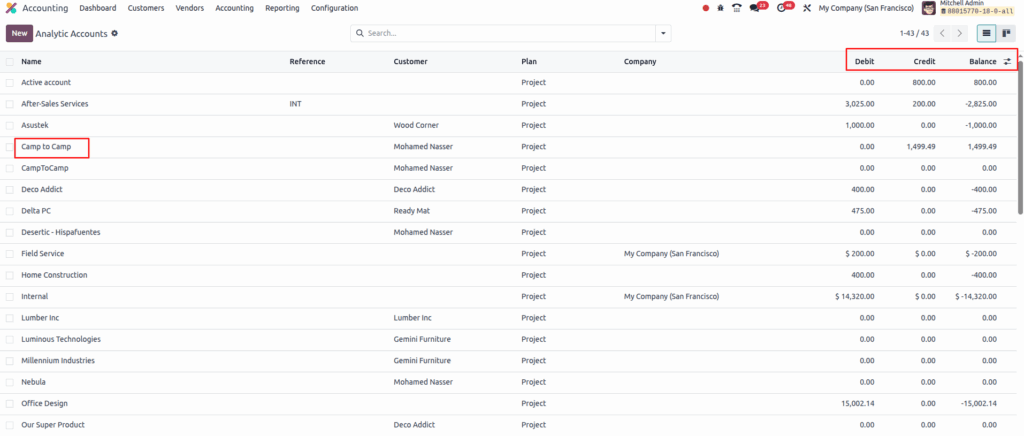This screenshot has height=436, width=1024.
Task: Click the INT reference cell
Action: (296, 104)
